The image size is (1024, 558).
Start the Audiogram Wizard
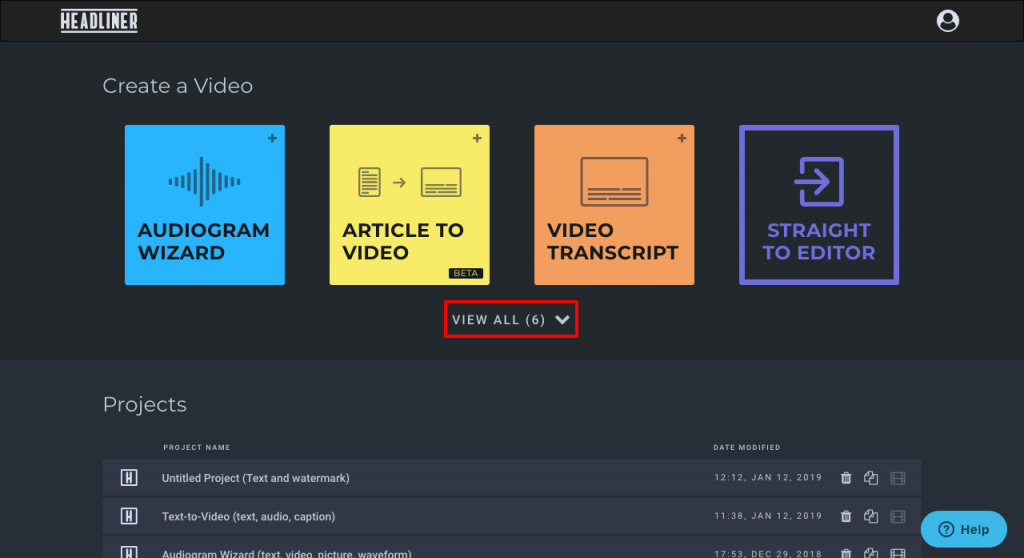point(205,205)
